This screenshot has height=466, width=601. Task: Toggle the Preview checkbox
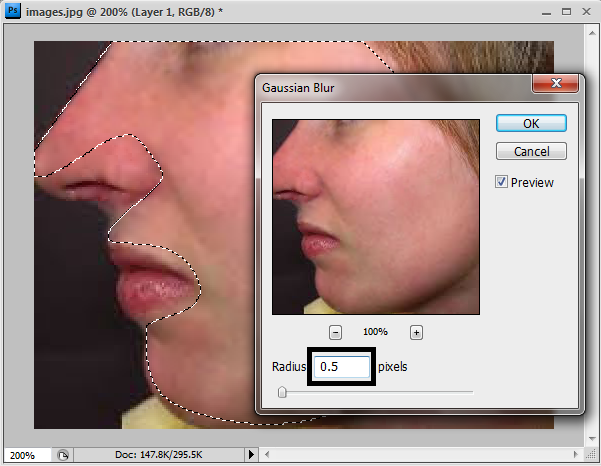[501, 182]
